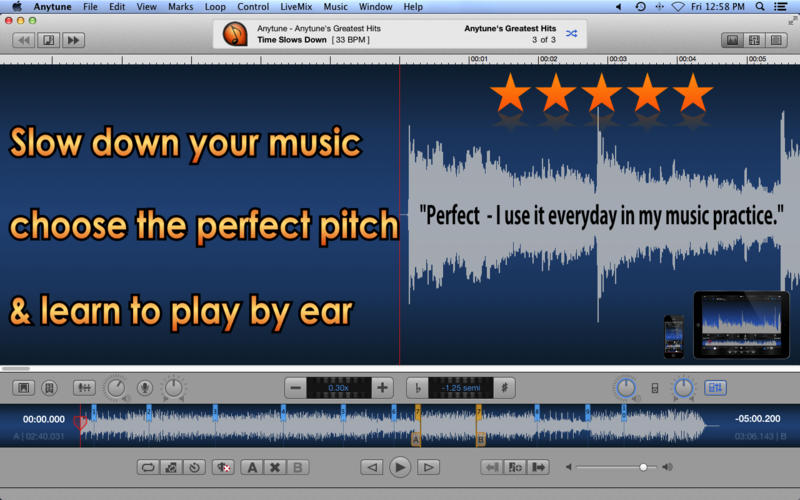
Task: Open Spotlight search in the menu bar
Action: pyautogui.click(x=760, y=7)
